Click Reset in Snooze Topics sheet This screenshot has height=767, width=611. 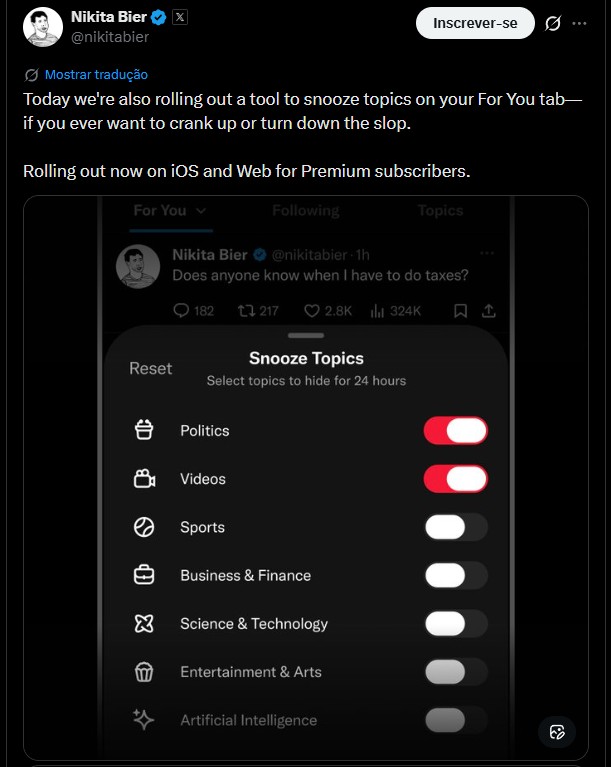(x=151, y=369)
